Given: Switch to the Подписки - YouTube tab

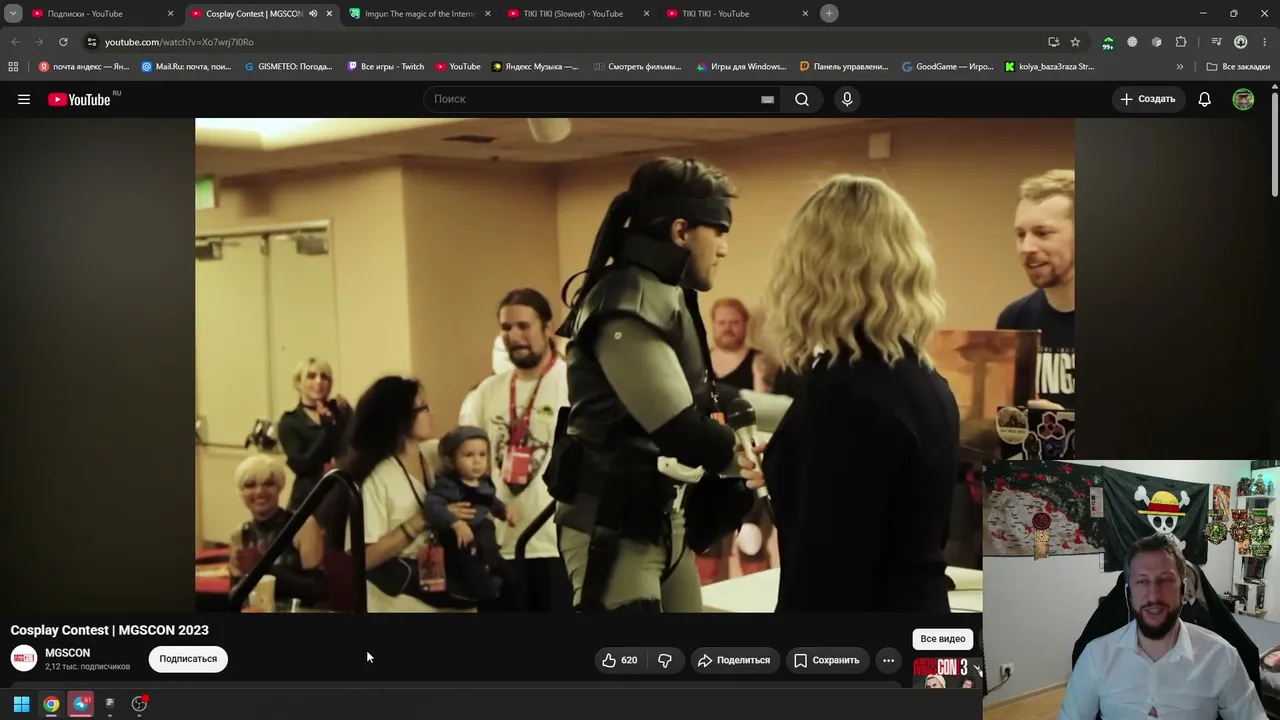Looking at the screenshot, I should coord(100,14).
